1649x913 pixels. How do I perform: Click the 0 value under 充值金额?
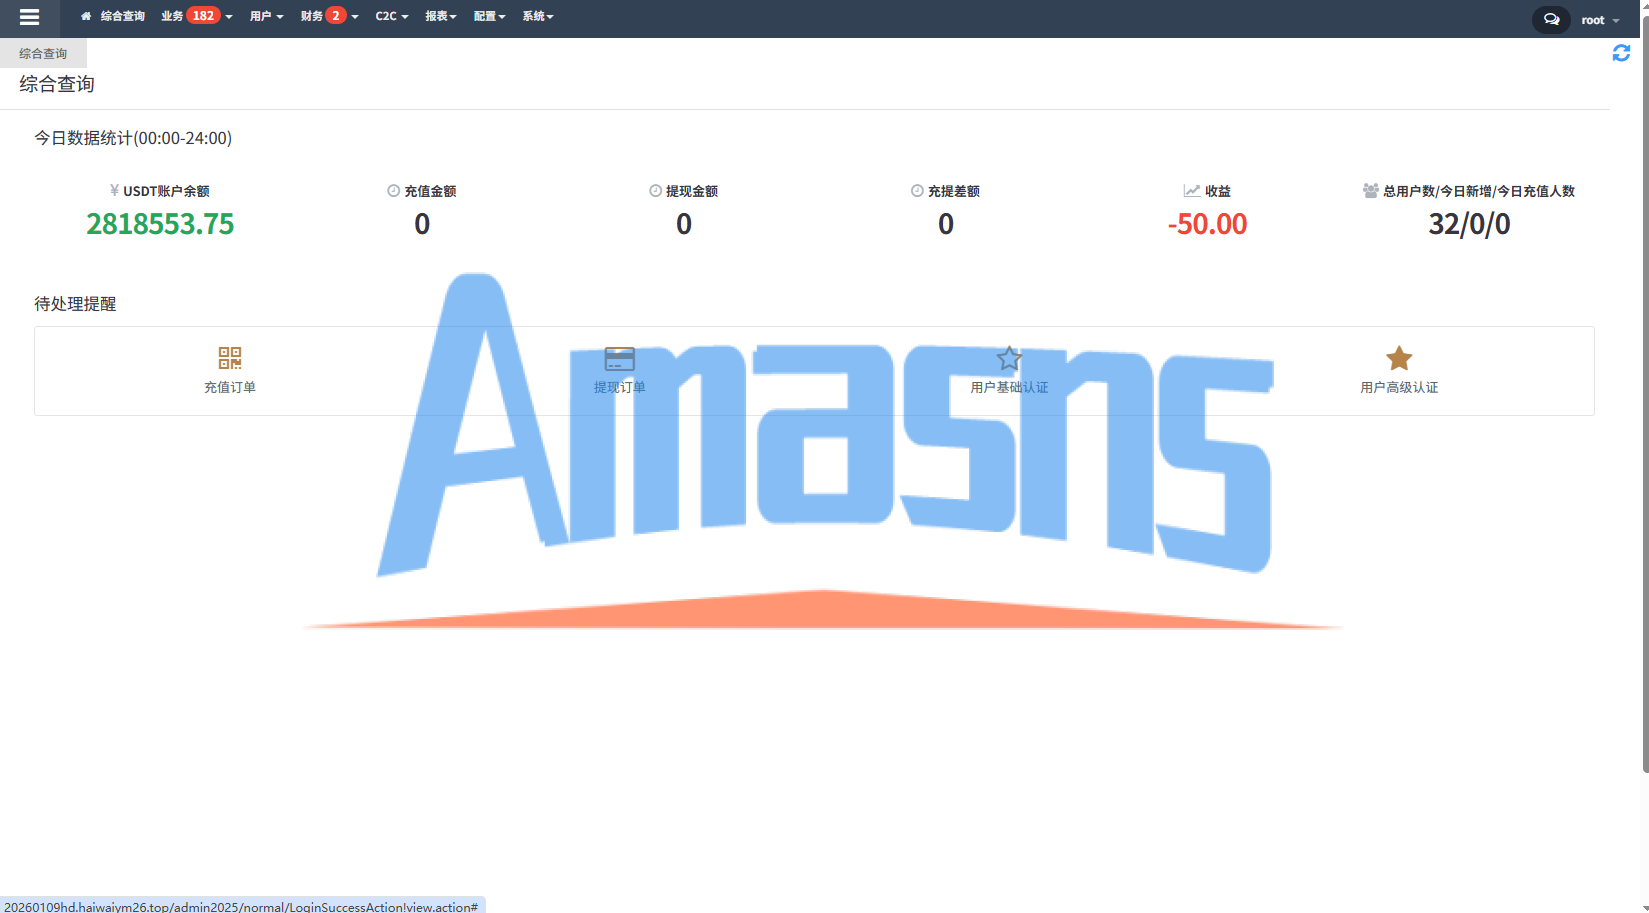pyautogui.click(x=422, y=224)
